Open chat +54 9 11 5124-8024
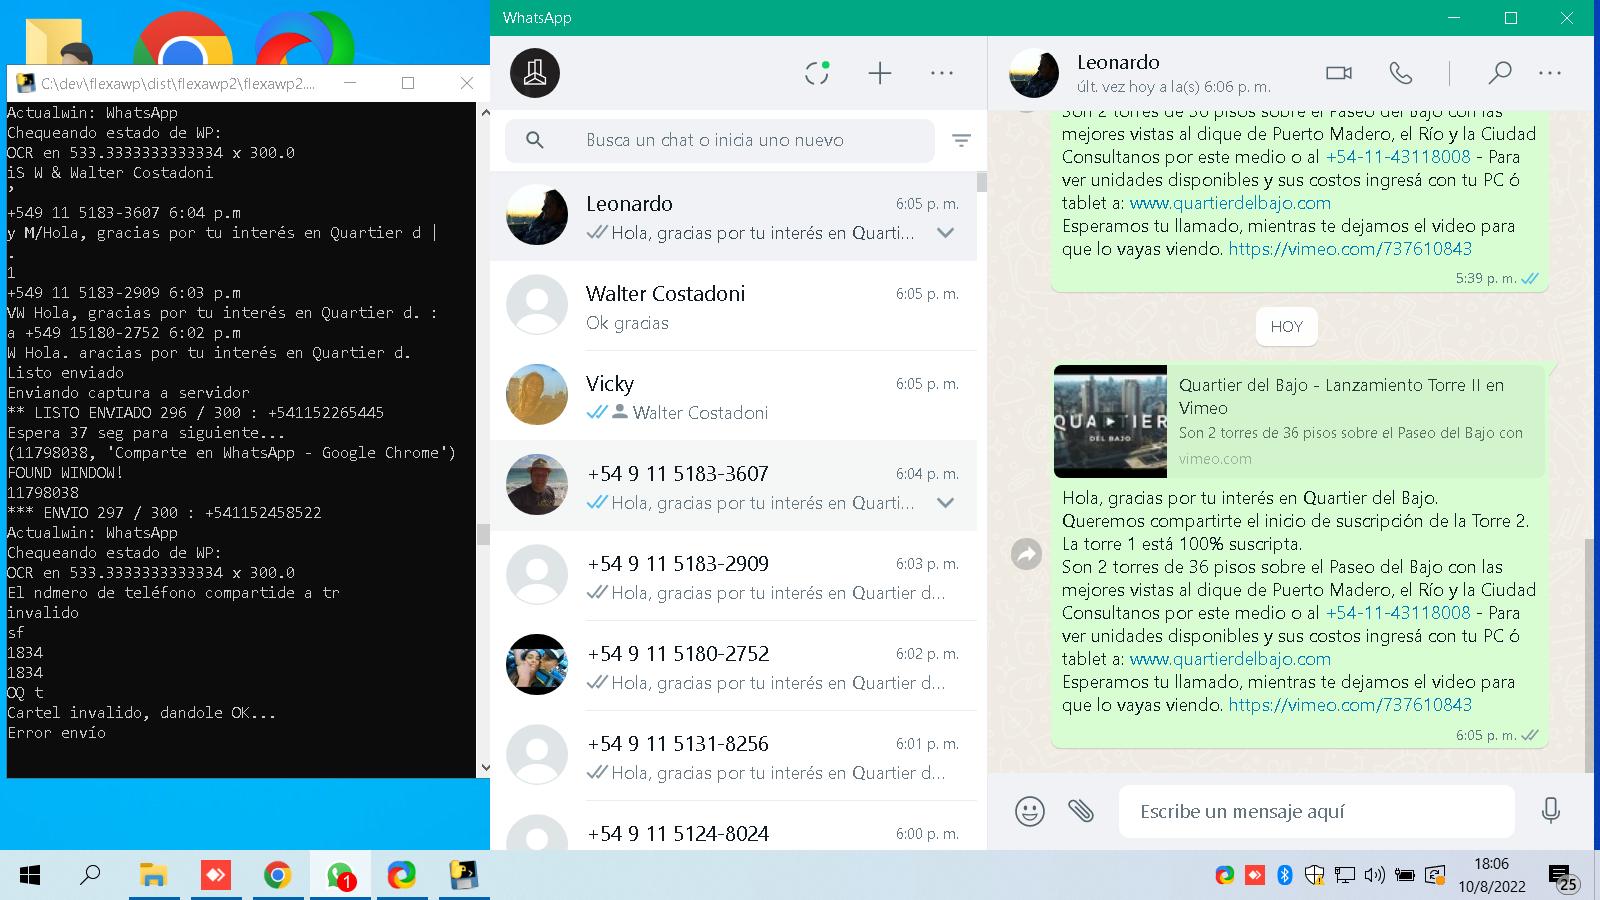 (733, 826)
